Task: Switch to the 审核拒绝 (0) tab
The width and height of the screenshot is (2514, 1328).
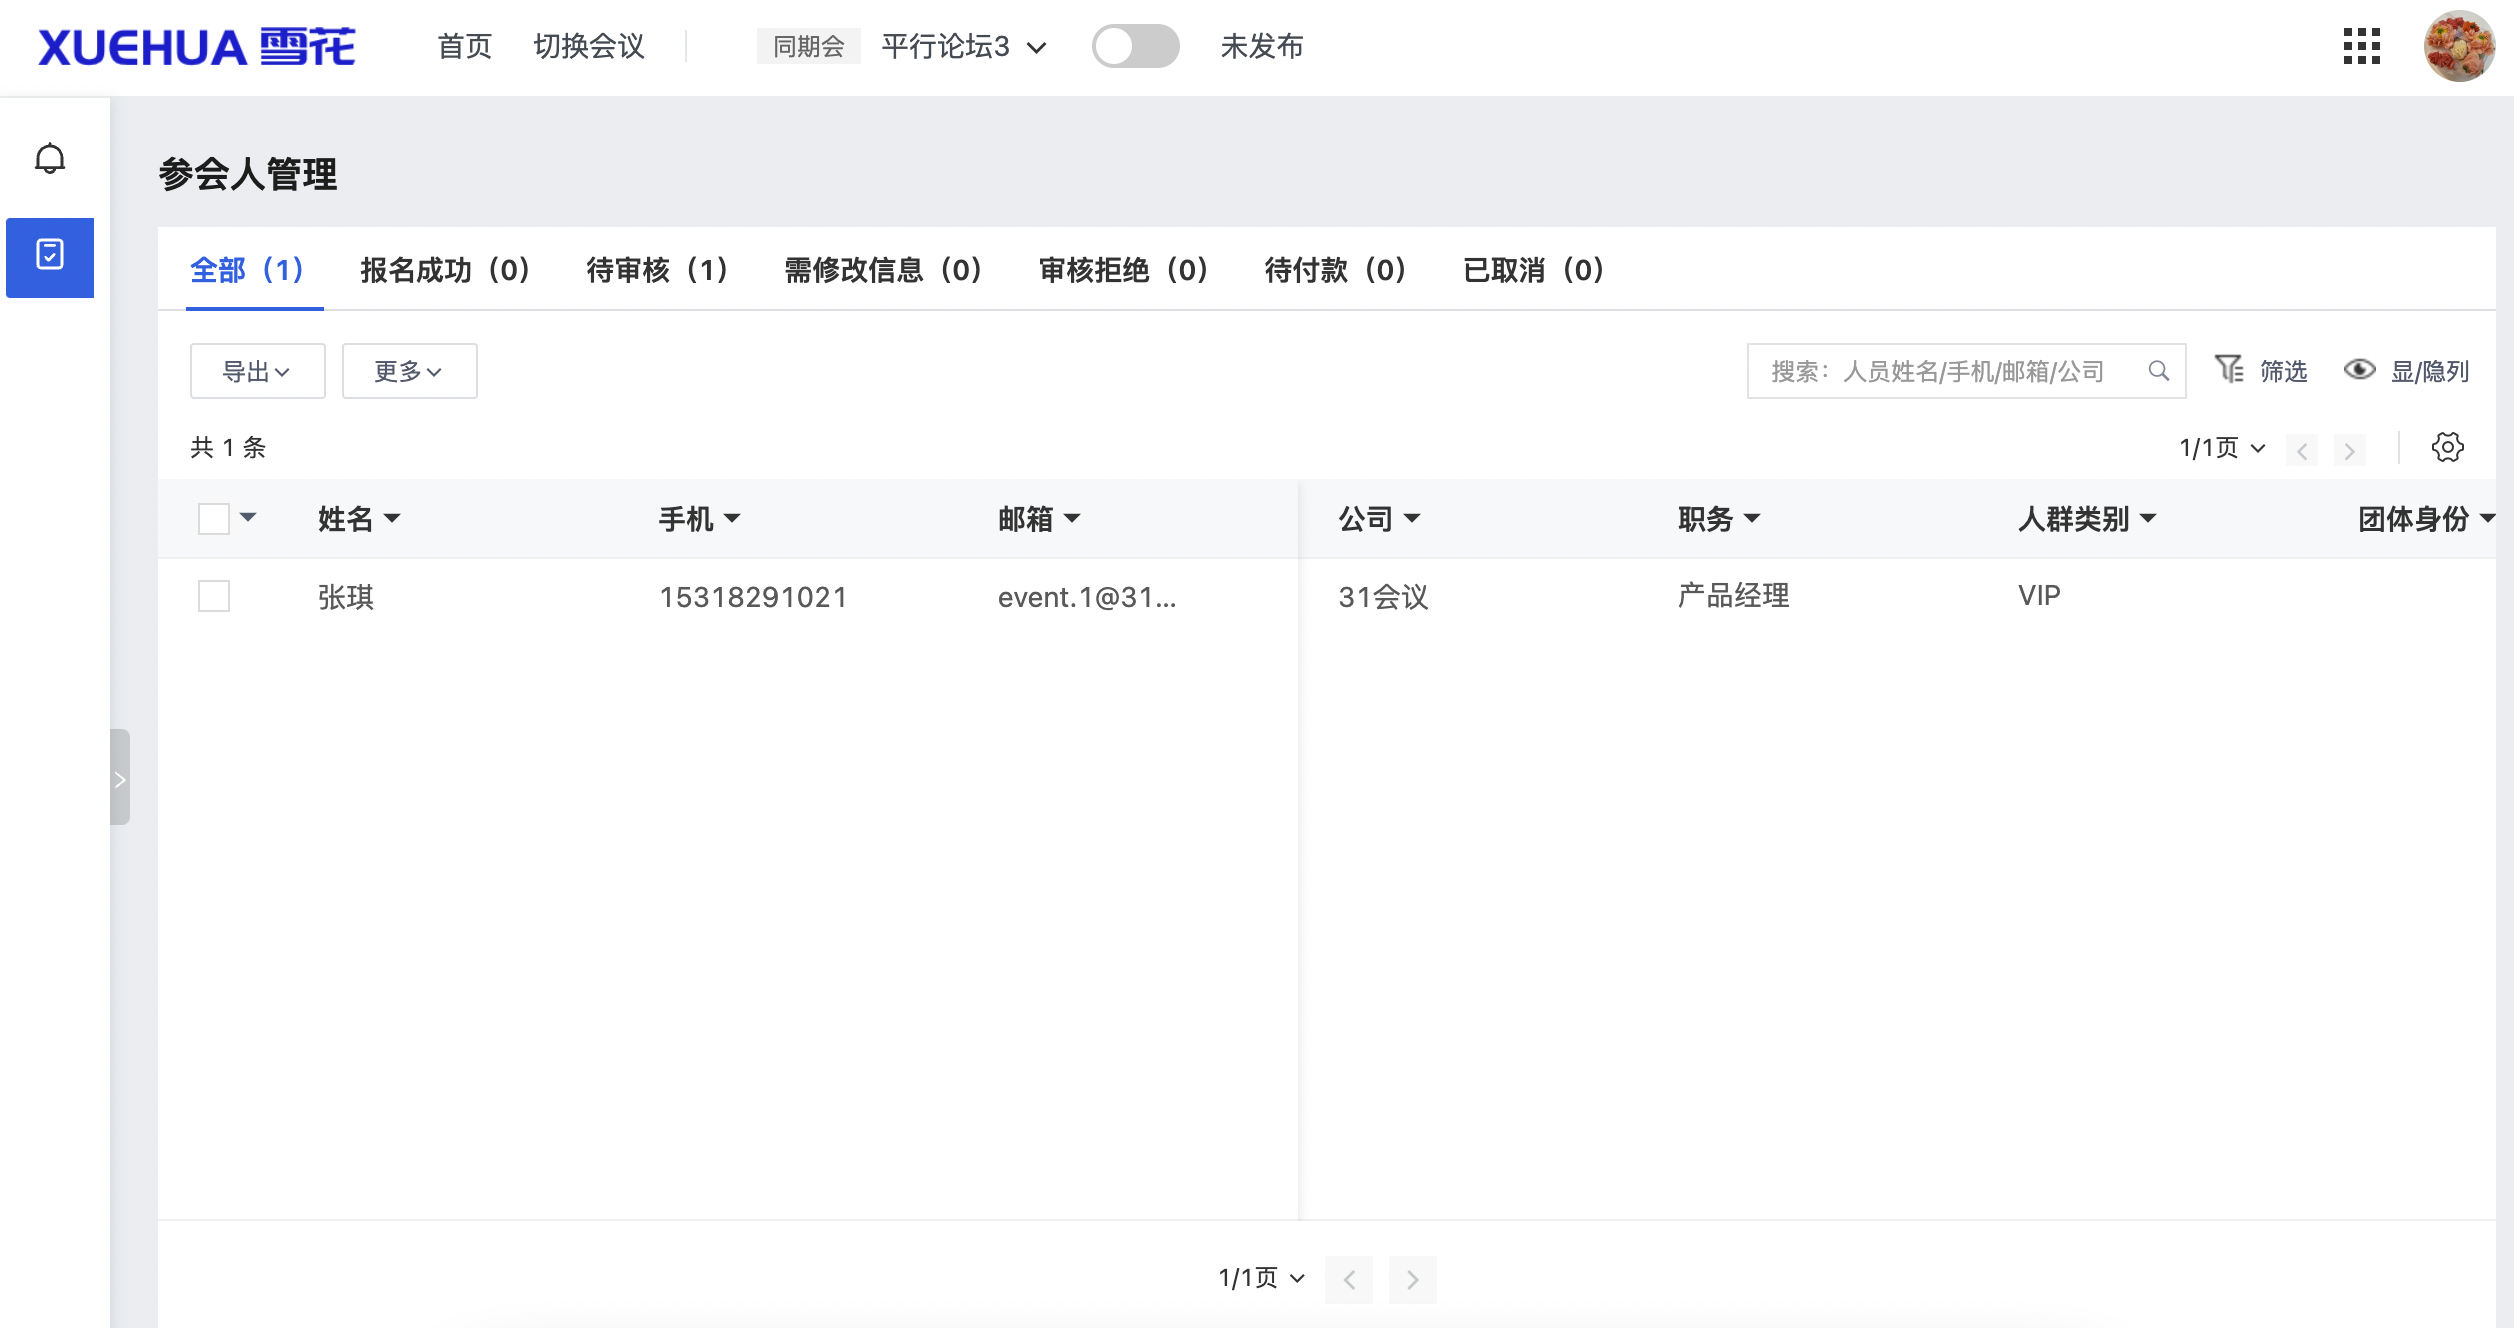Action: 1123,269
